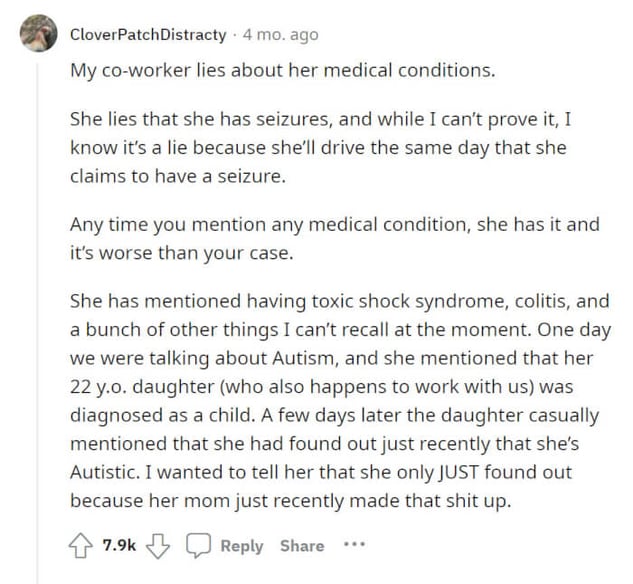Upvote the CloverPatchDistracty comment
The width and height of the screenshot is (633, 584).
coord(80,546)
